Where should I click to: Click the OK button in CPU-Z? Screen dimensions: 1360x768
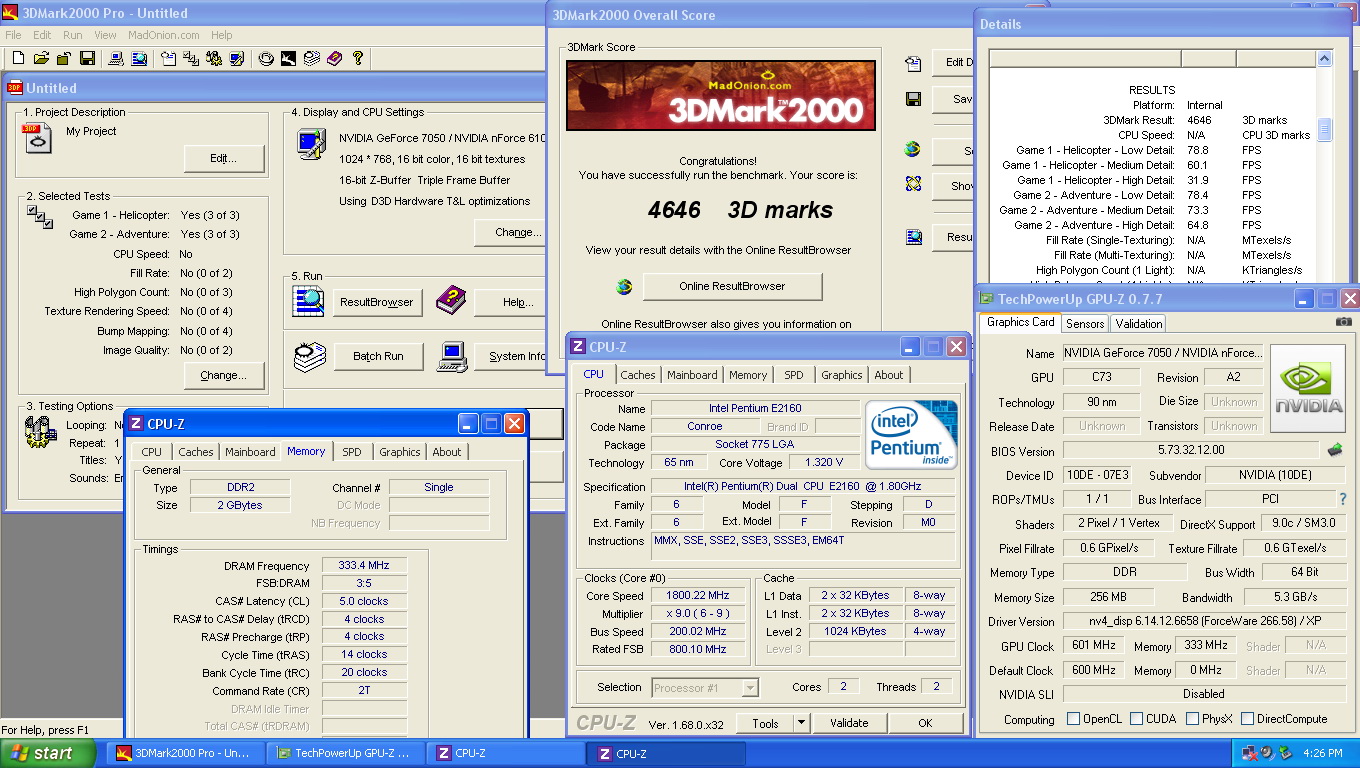point(925,723)
